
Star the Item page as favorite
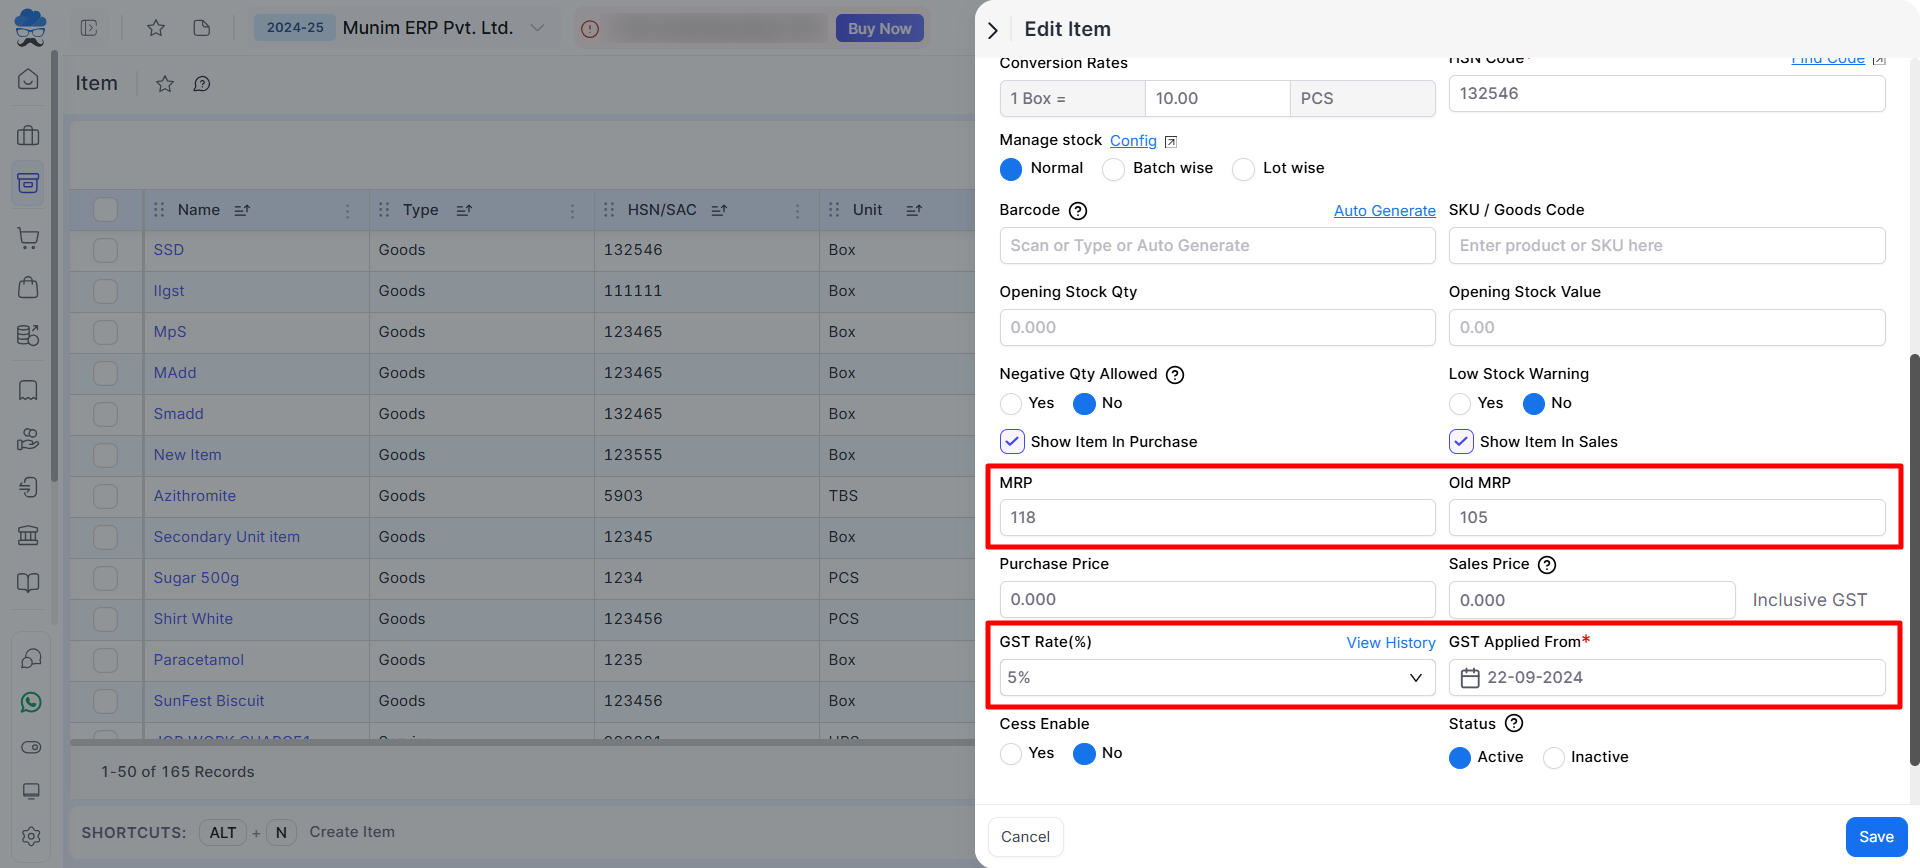click(165, 84)
